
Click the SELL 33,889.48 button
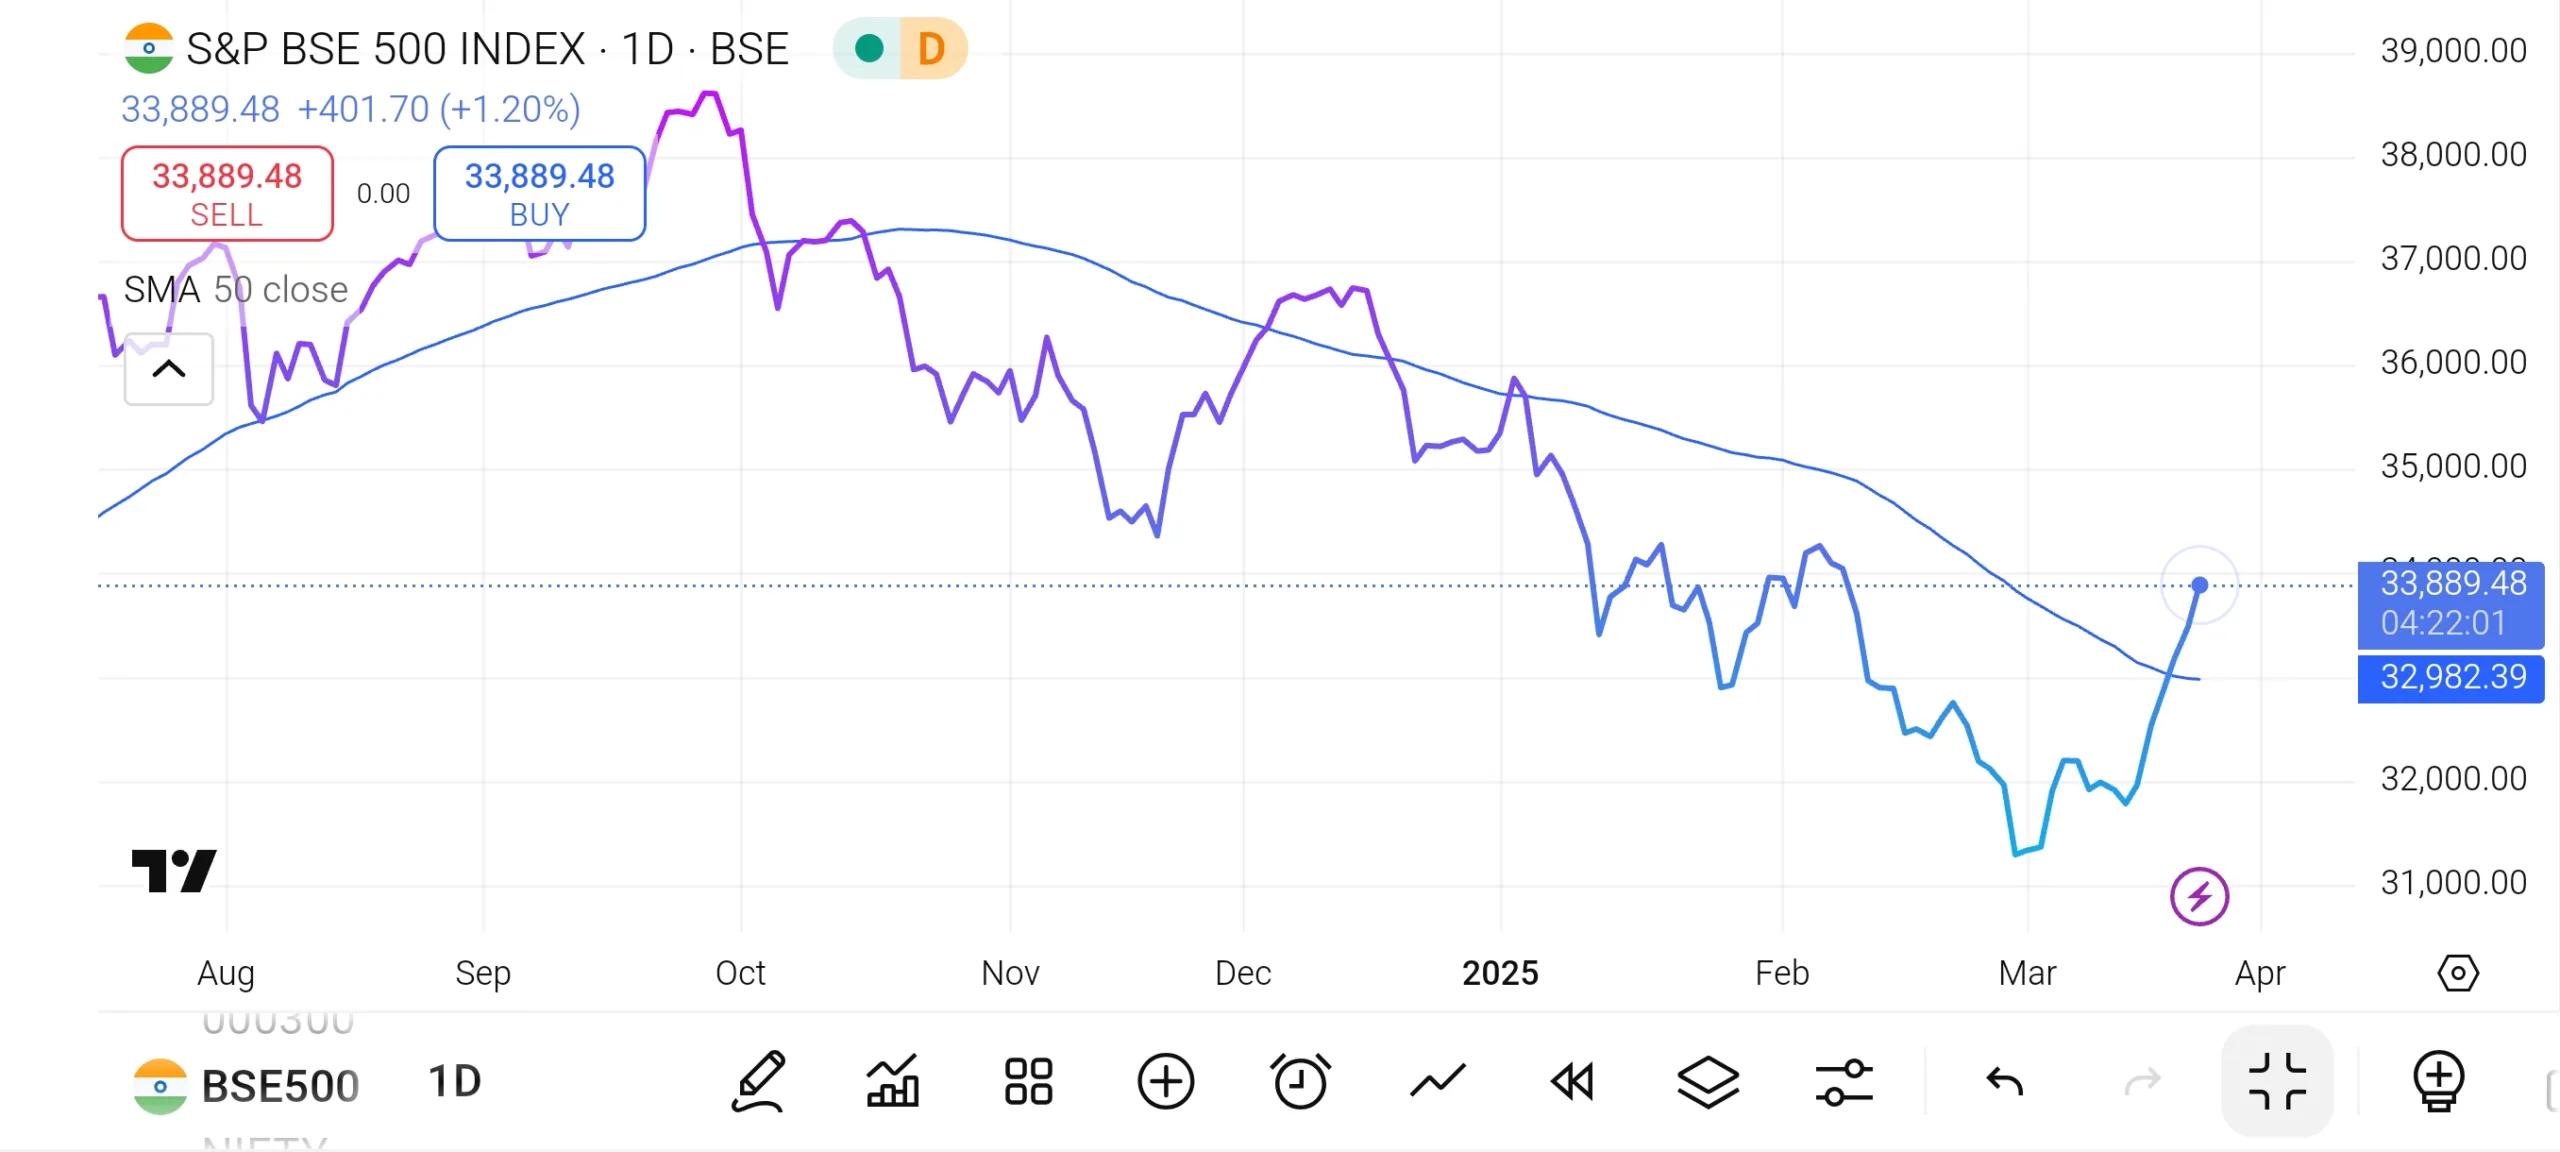pos(227,194)
